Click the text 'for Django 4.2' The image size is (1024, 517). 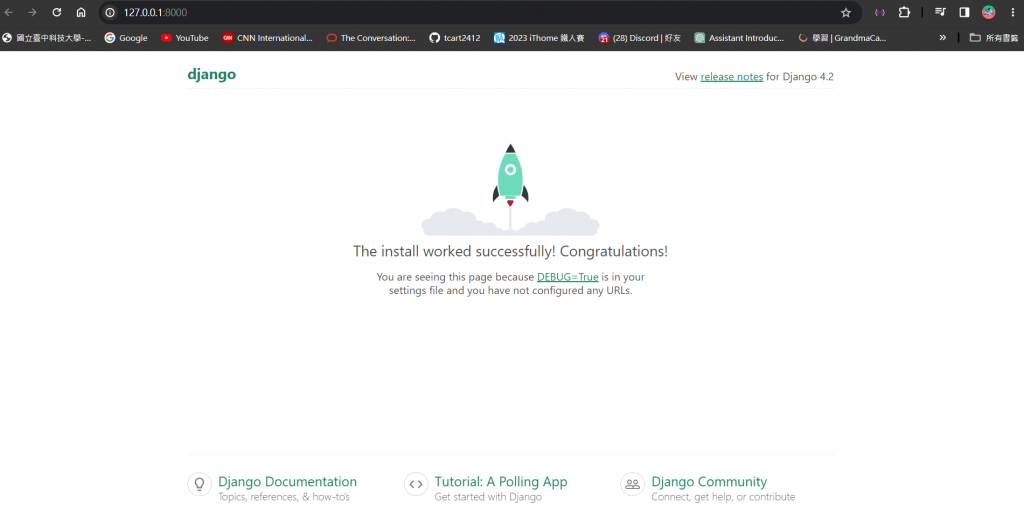799,76
